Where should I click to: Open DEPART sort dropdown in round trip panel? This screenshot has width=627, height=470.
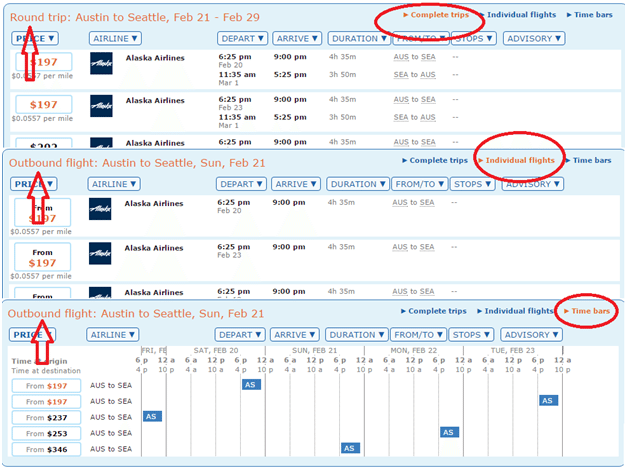(243, 38)
